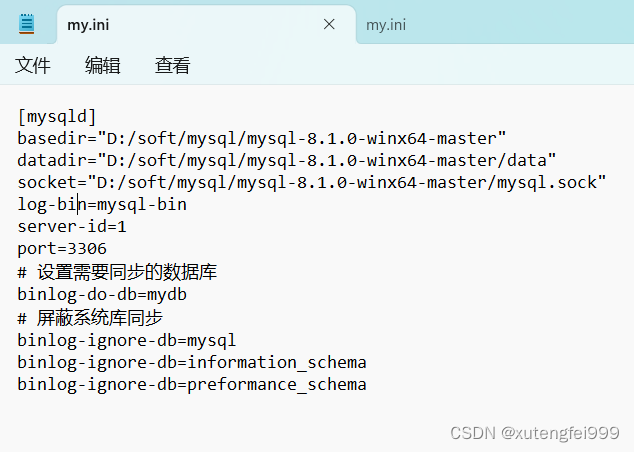Open the 文件 menu

[x=33, y=66]
